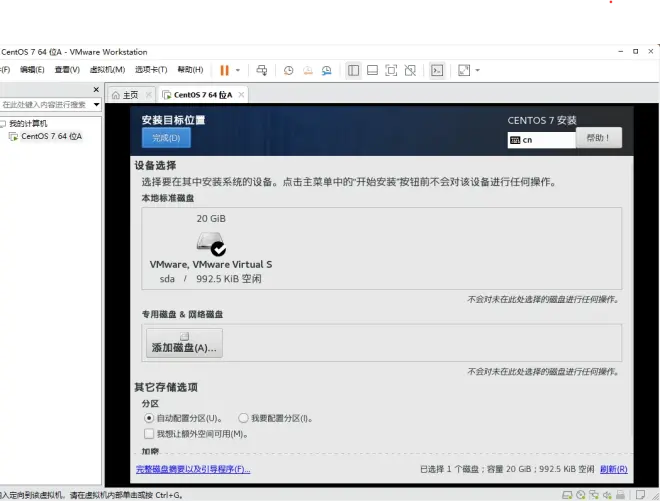
Task: Click the message log status bar icon
Action: (640, 495)
